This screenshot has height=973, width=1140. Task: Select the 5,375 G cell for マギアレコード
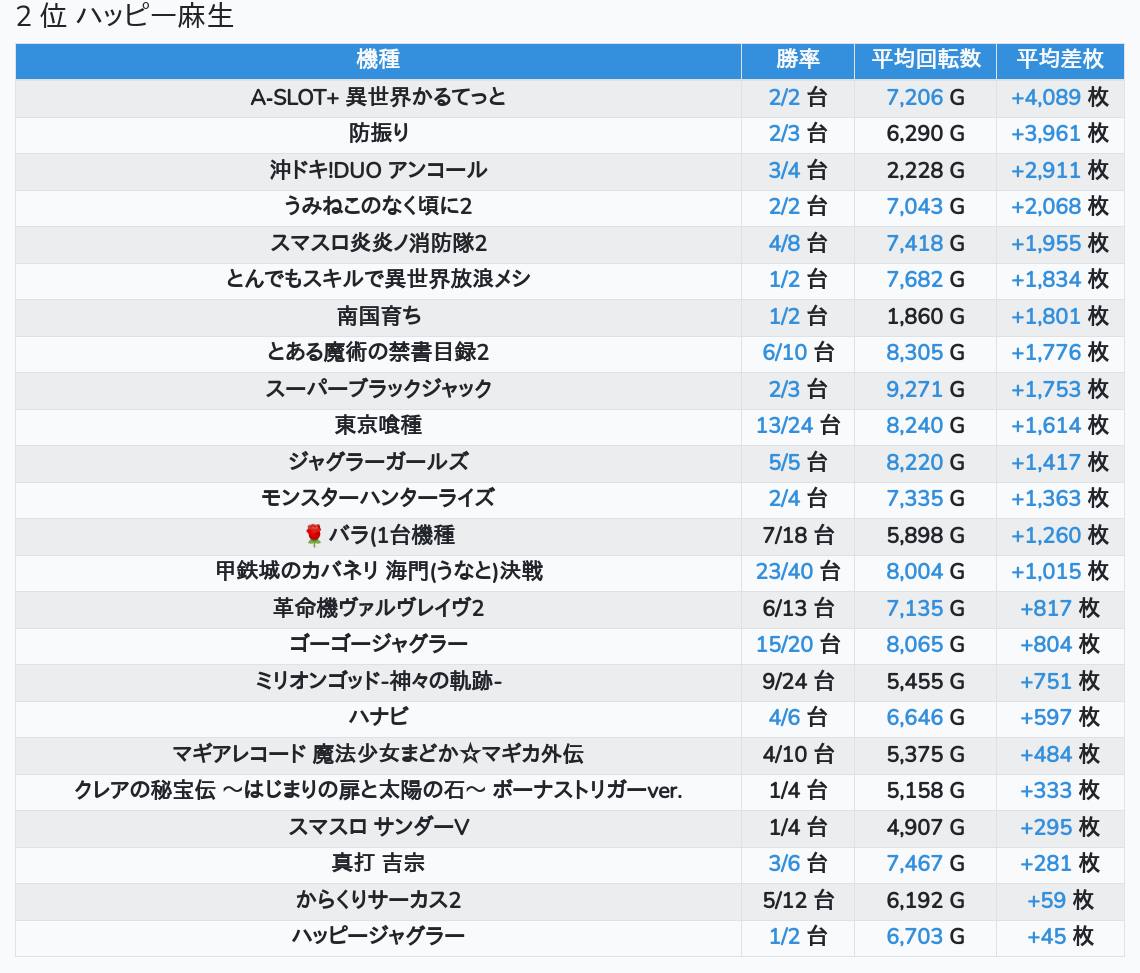[926, 755]
